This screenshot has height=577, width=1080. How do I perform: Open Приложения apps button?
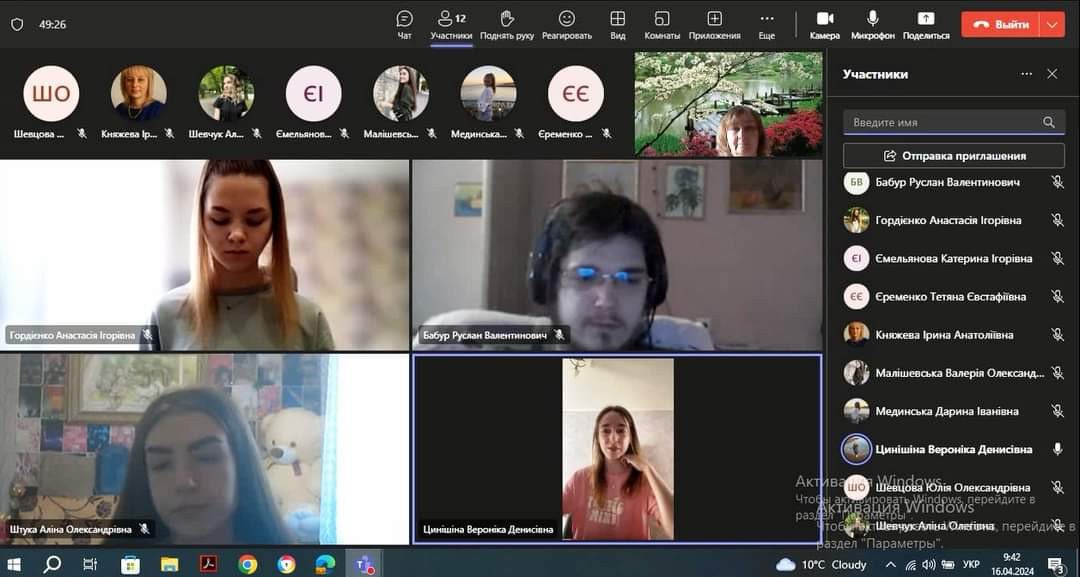click(x=714, y=25)
